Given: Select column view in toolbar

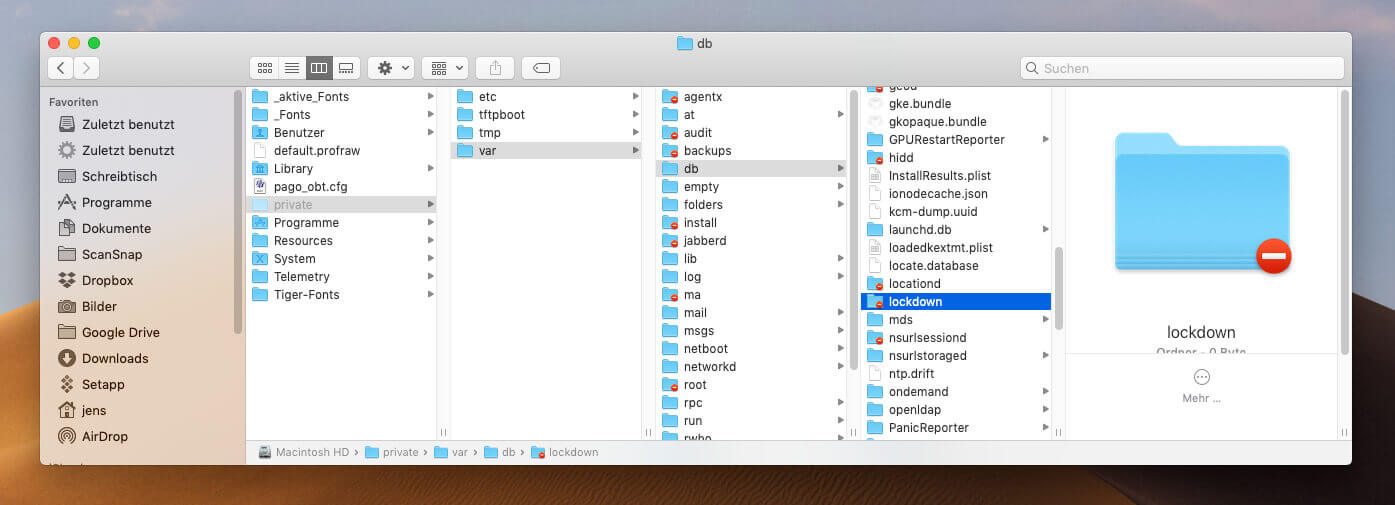Looking at the screenshot, I should tap(319, 68).
